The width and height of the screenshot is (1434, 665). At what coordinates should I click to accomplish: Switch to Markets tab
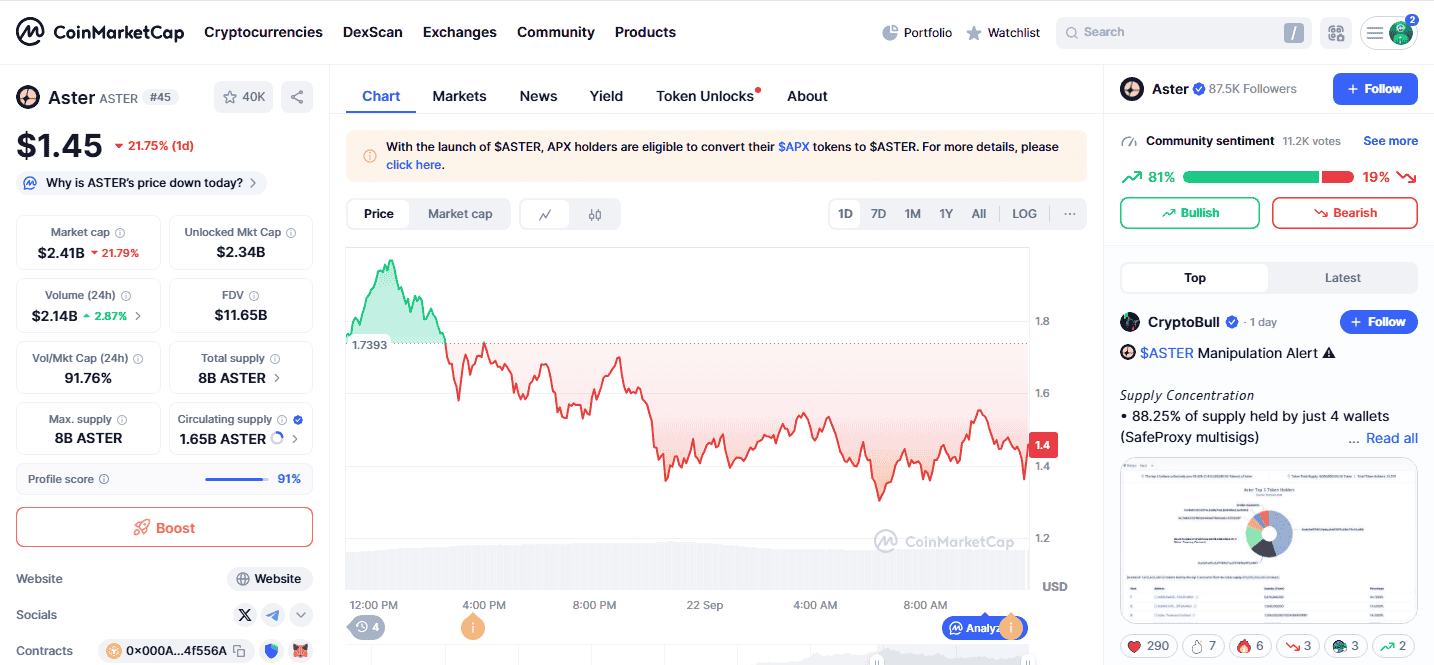(x=459, y=96)
